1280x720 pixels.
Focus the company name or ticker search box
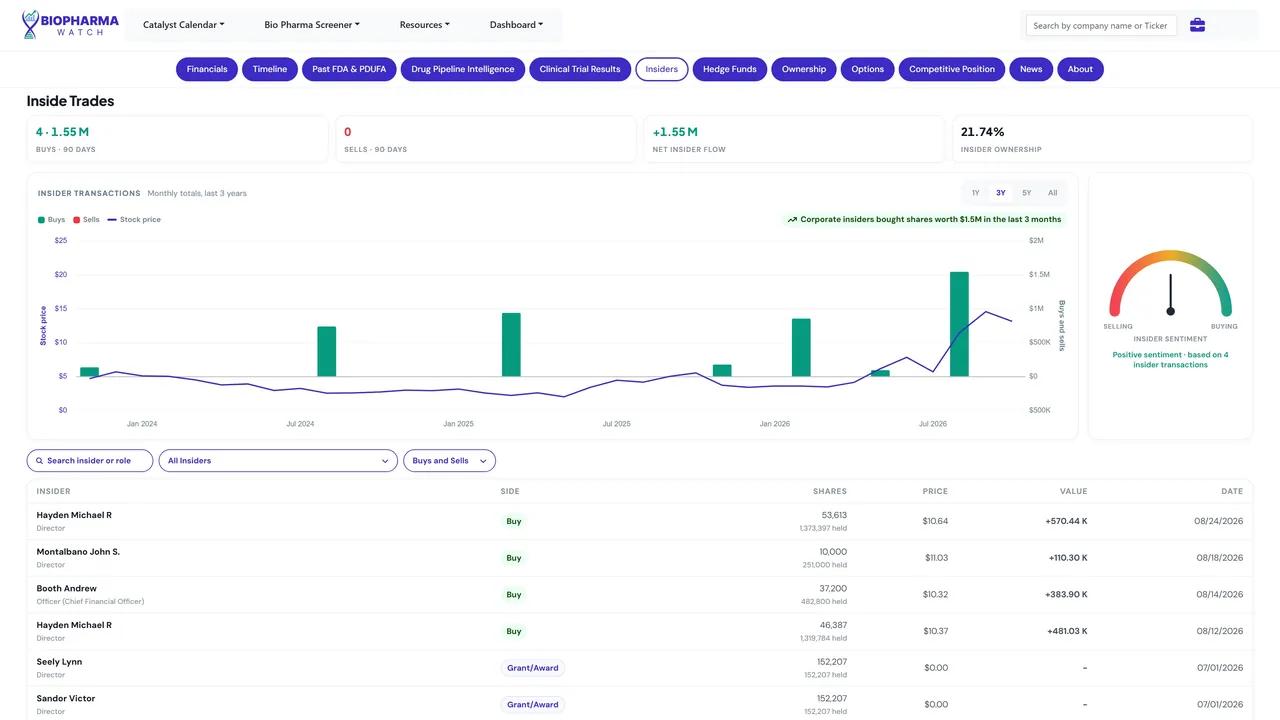[x=1101, y=26]
